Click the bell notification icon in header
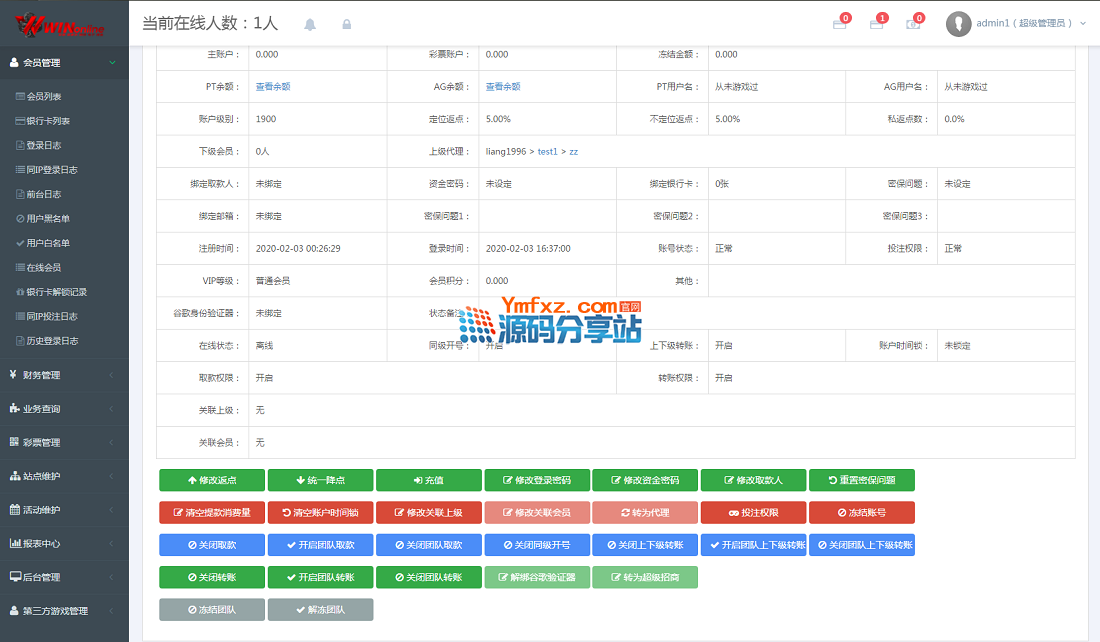Image resolution: width=1100 pixels, height=642 pixels. 310,24
